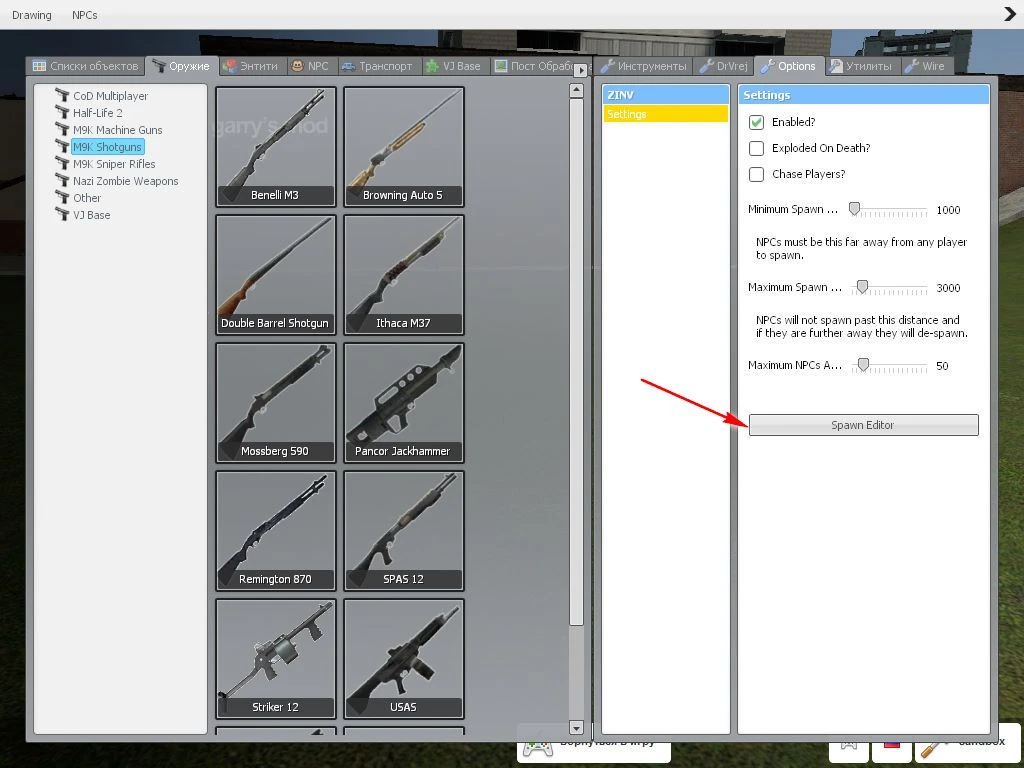Choose the Mossberg 590 shotgun icon
1024x768 pixels.
tap(276, 403)
